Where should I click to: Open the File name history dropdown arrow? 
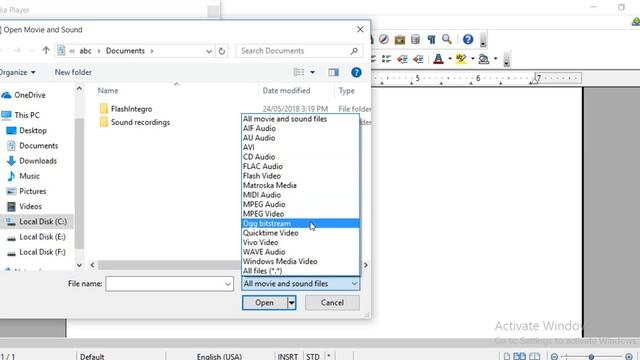tap(228, 284)
